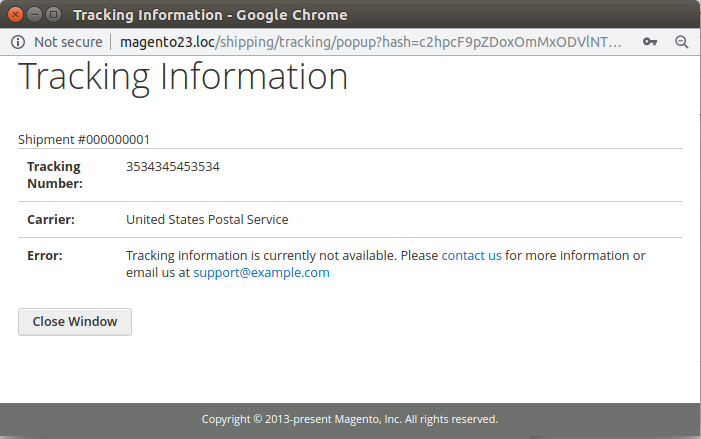Maximize the Tracking Information window

pos(54,15)
